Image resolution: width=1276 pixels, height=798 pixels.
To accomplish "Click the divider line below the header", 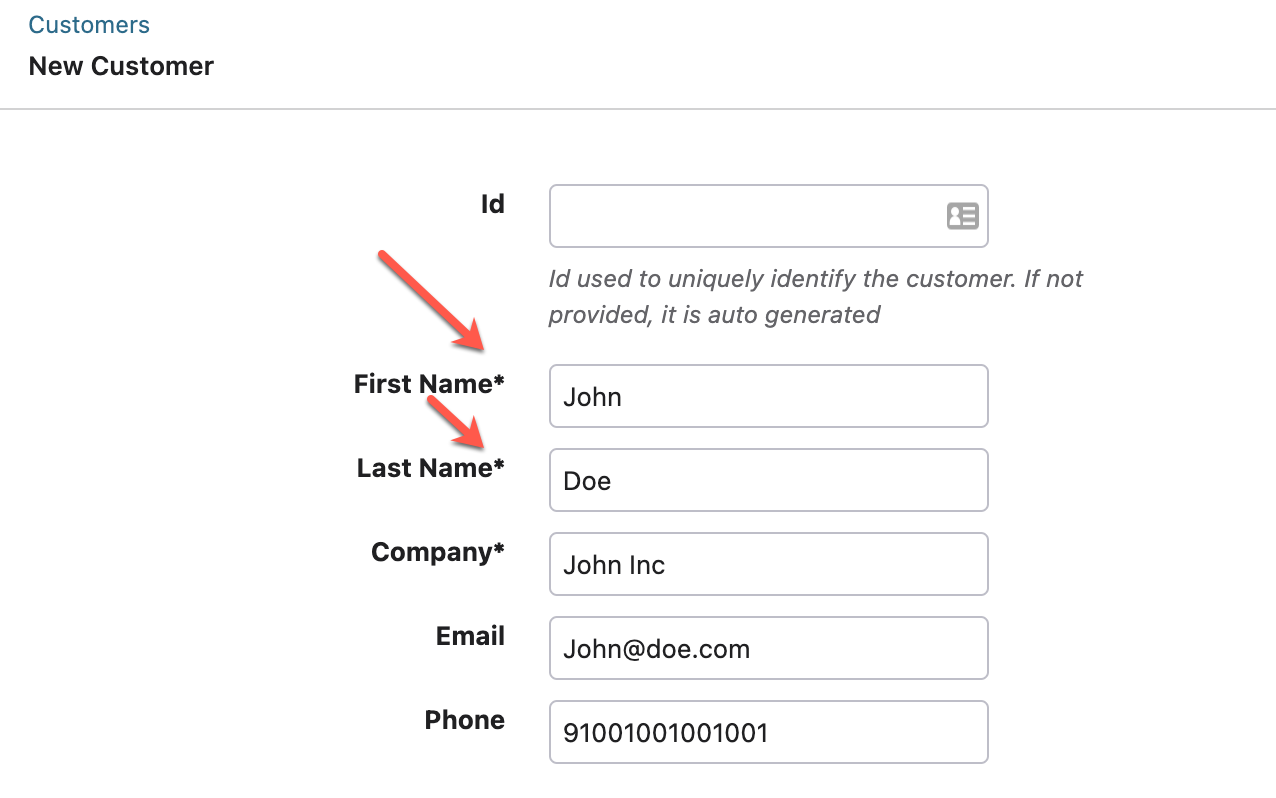I will point(638,108).
